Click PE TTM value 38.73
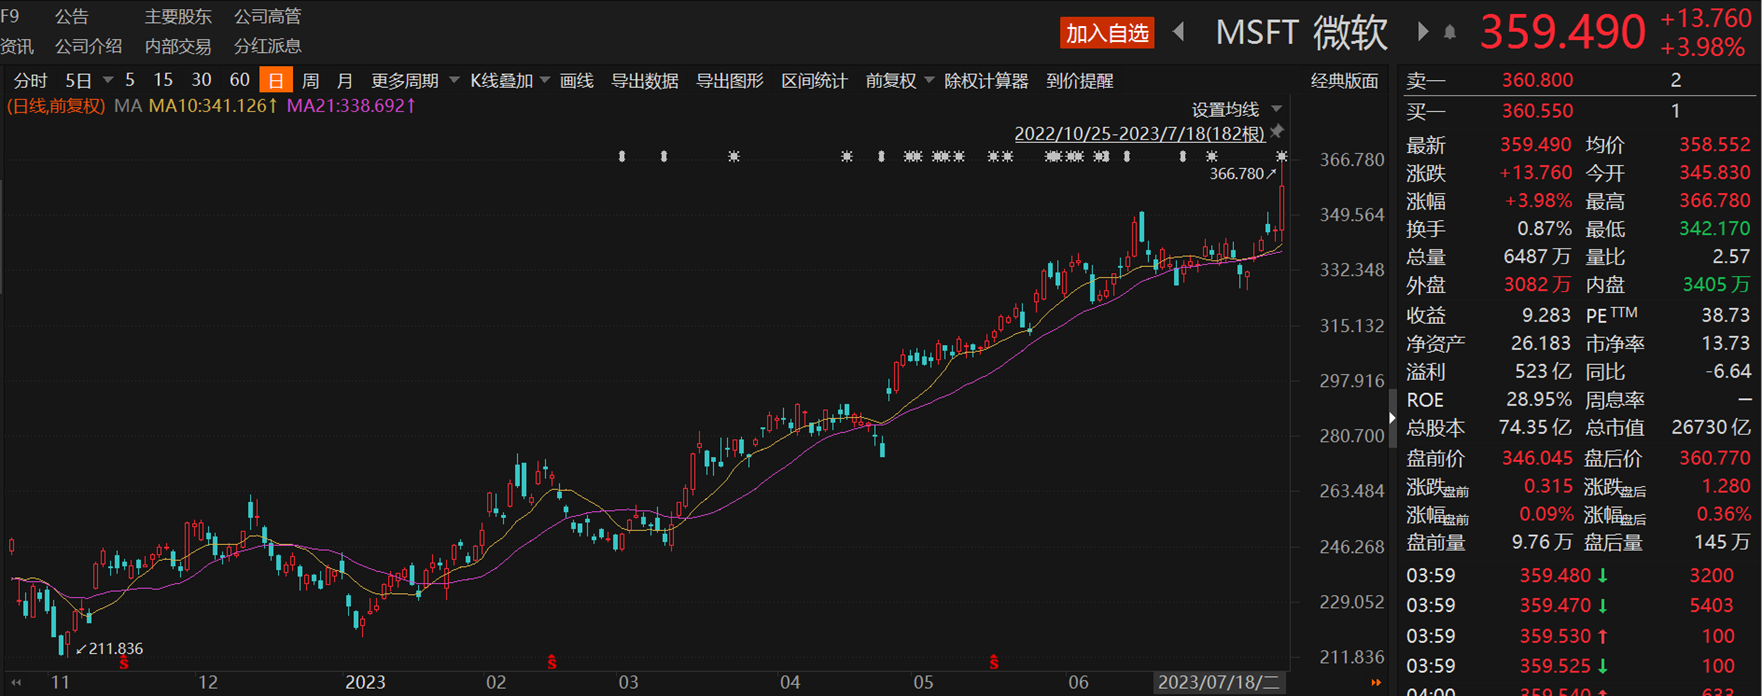 click(x=1726, y=315)
